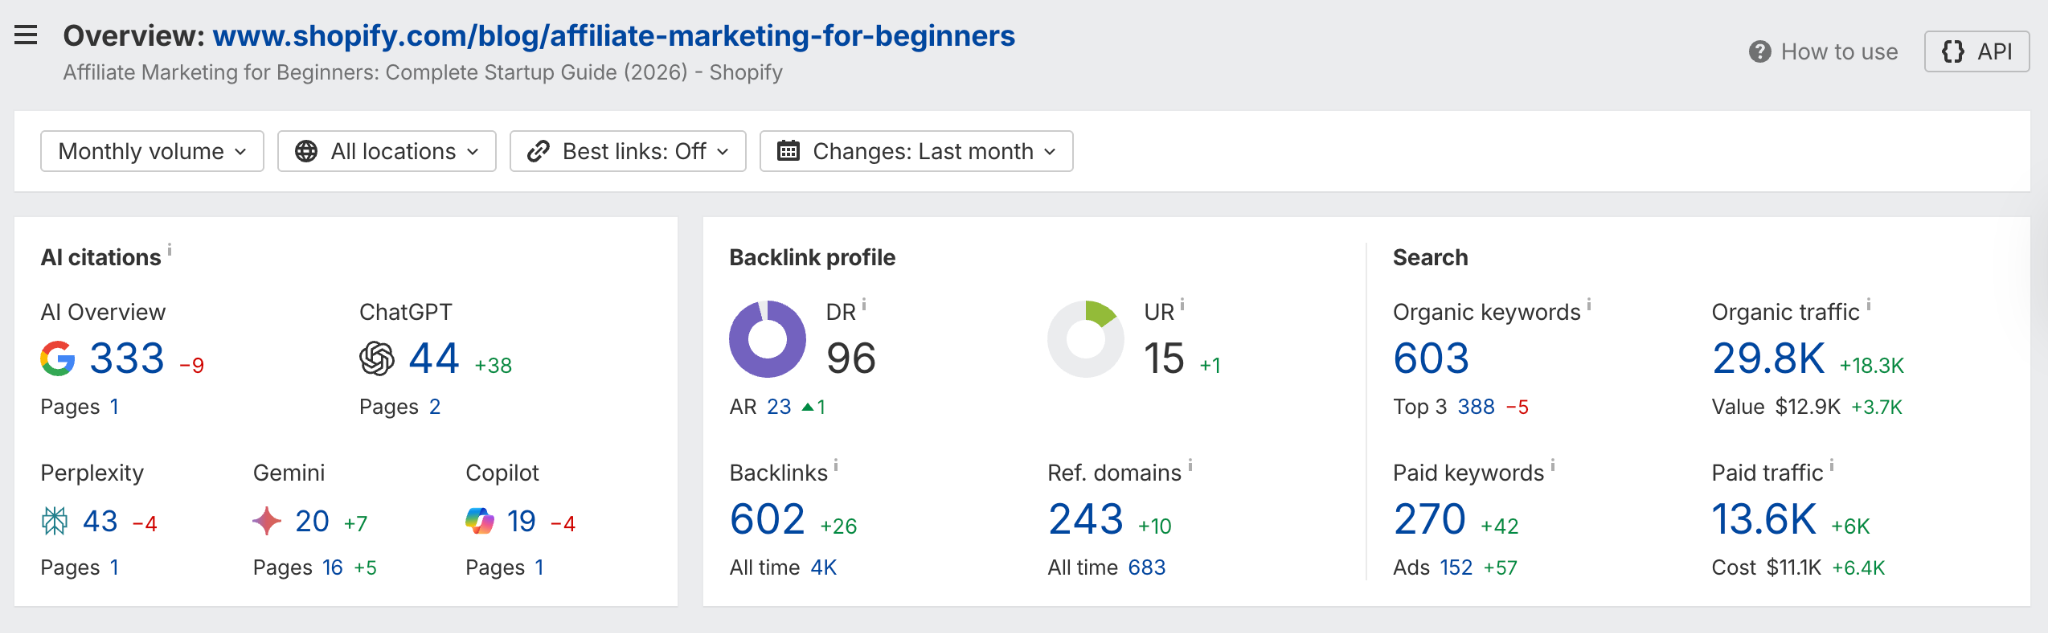Click the Perplexity logo icon

[x=55, y=520]
